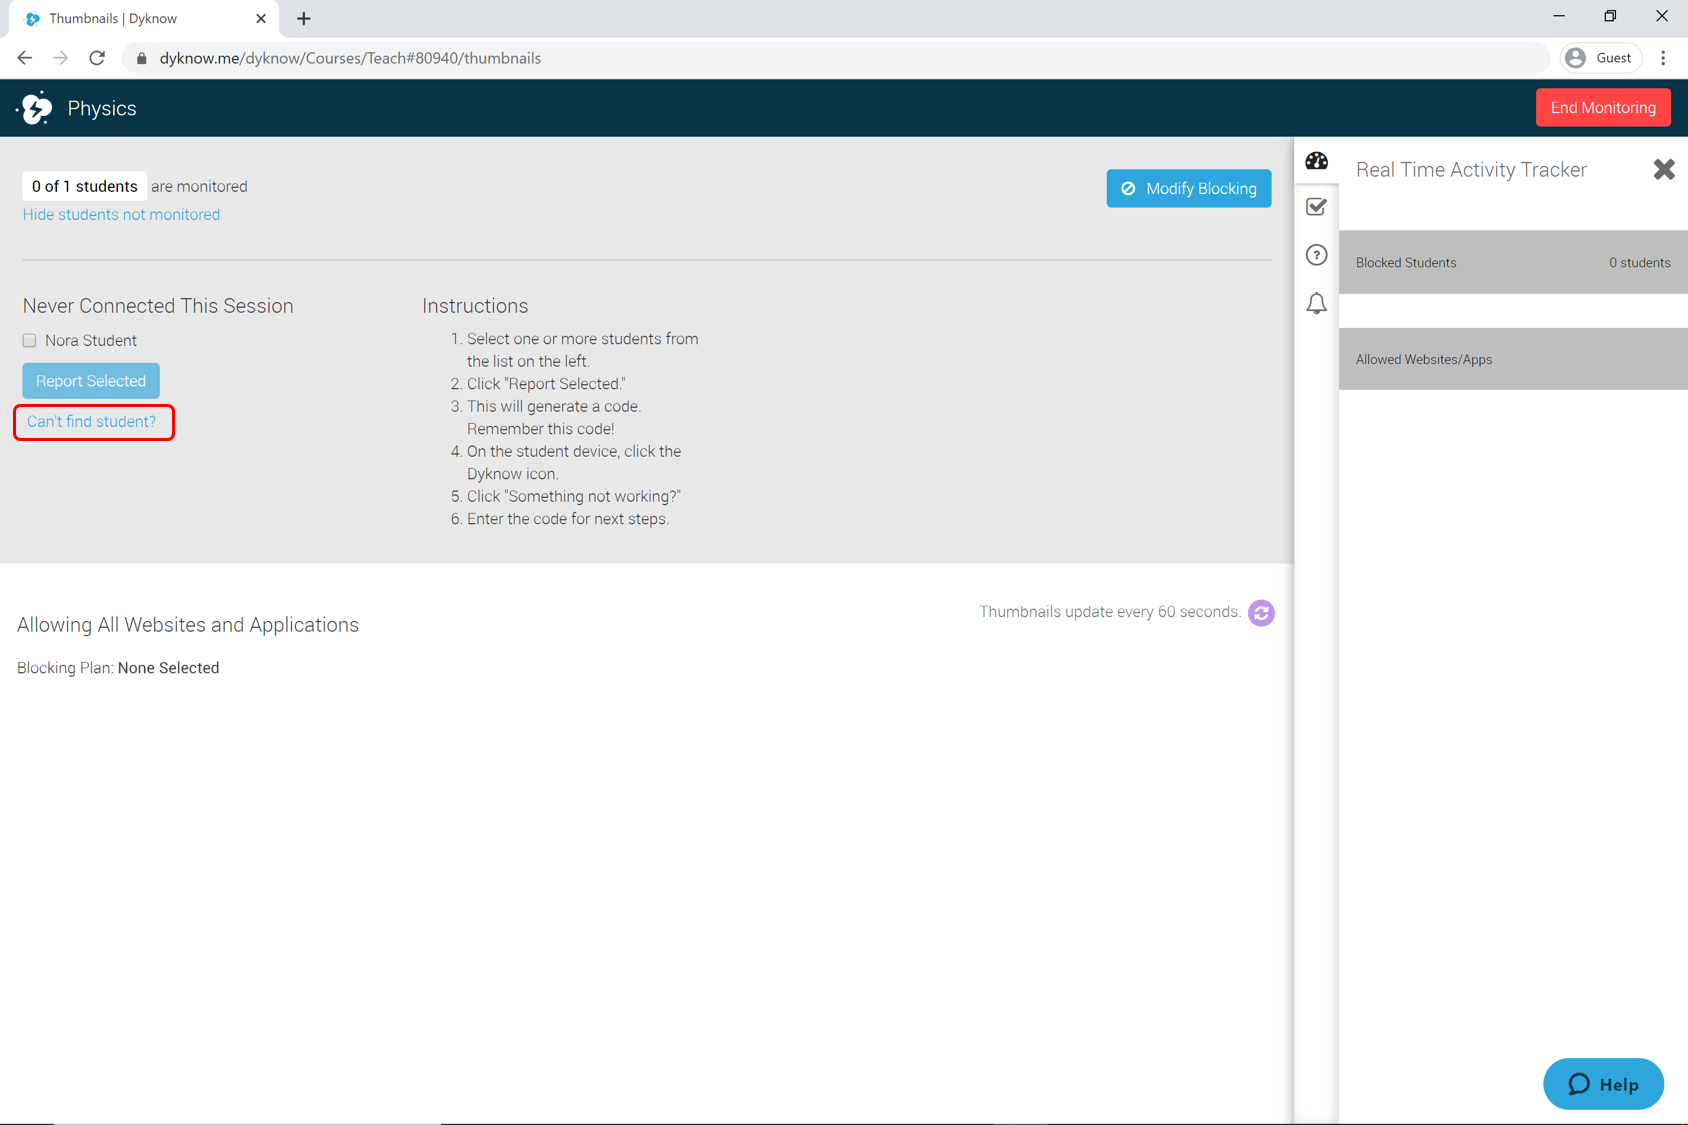Restore down the browser window

coord(1610,16)
